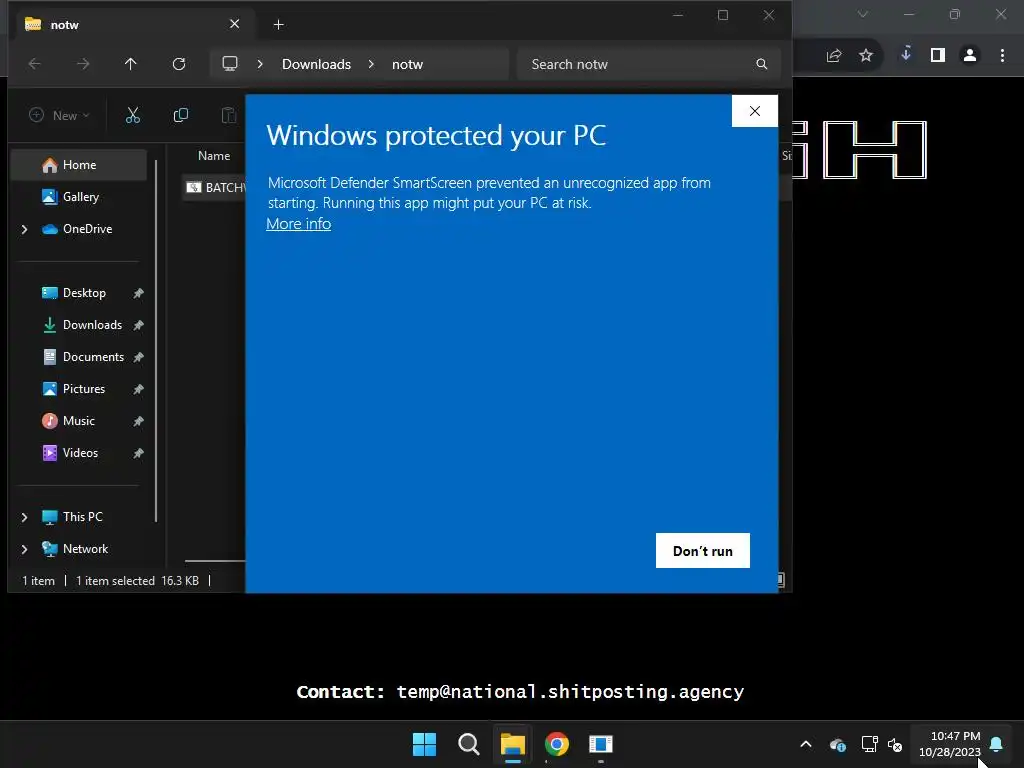Open Home in the navigation pane
The width and height of the screenshot is (1024, 768).
tap(79, 165)
